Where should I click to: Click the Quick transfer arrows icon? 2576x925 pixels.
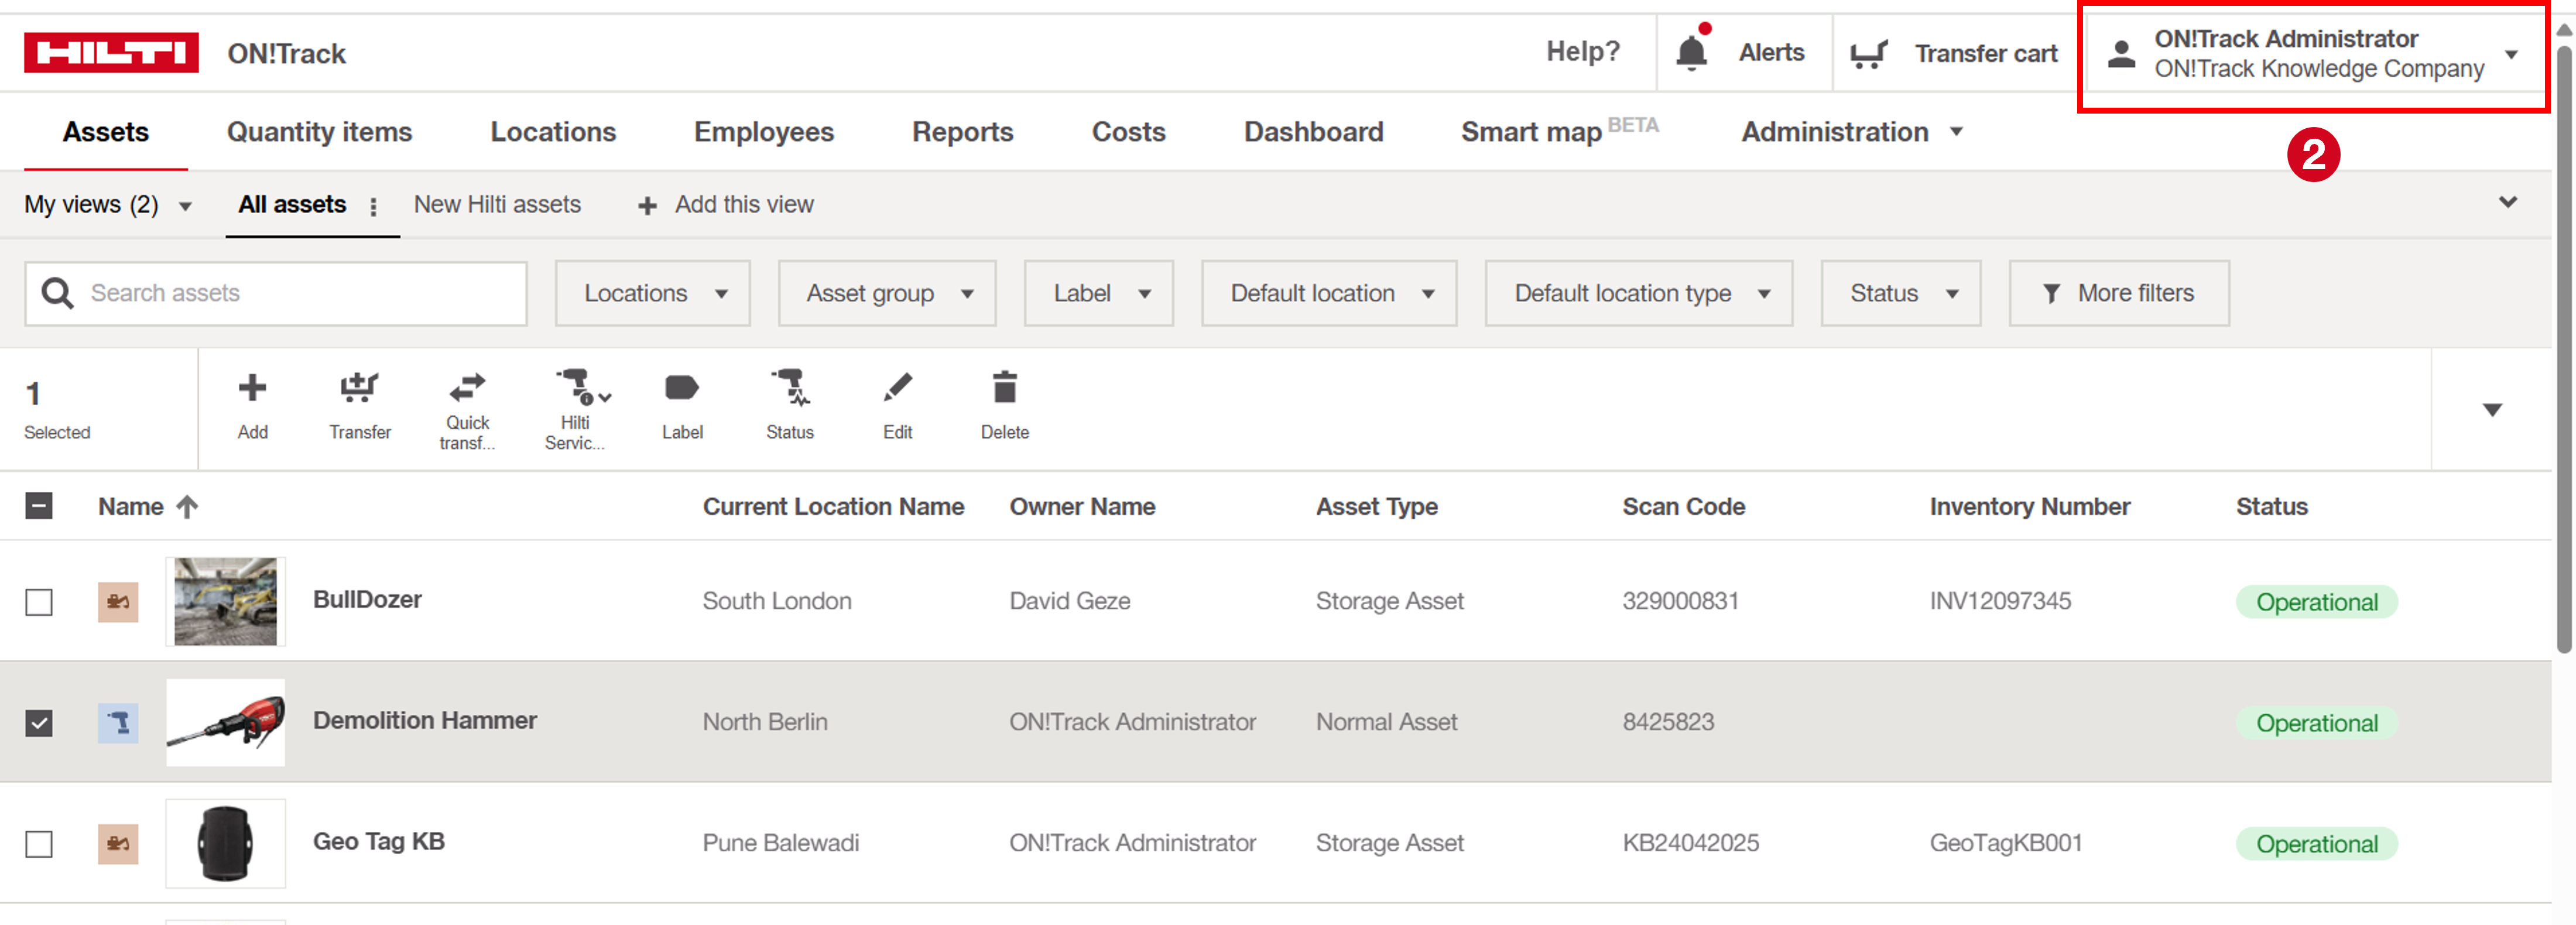point(467,387)
